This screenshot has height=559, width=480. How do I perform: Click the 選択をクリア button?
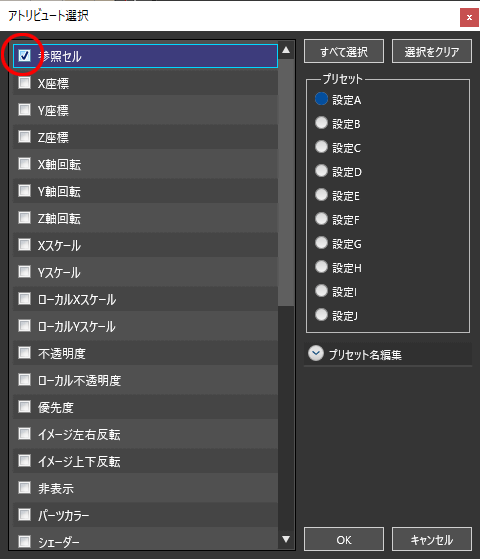tap(432, 51)
